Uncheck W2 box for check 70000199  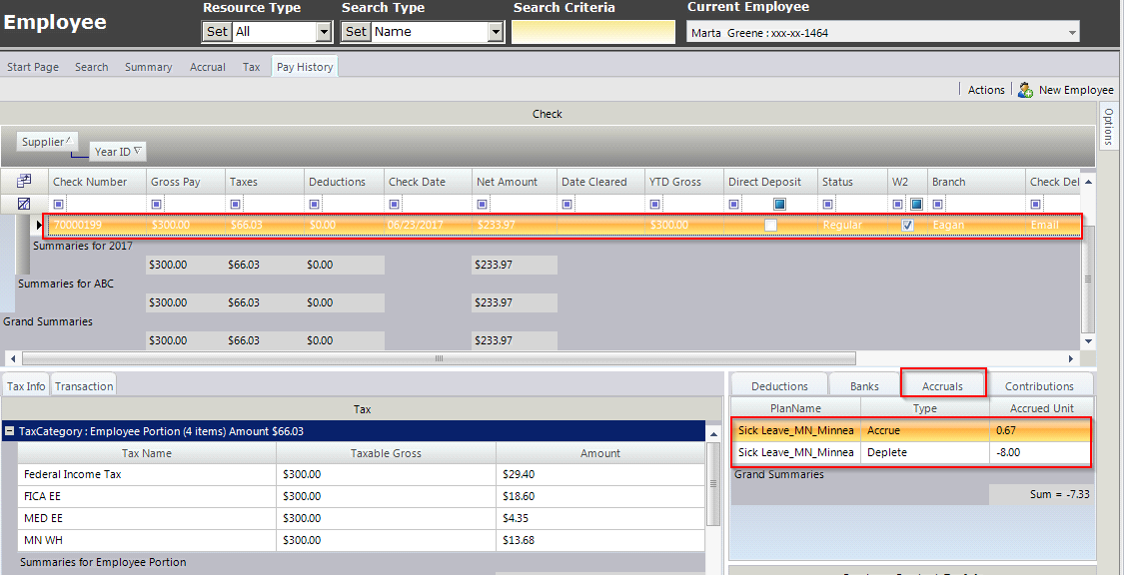[x=908, y=225]
